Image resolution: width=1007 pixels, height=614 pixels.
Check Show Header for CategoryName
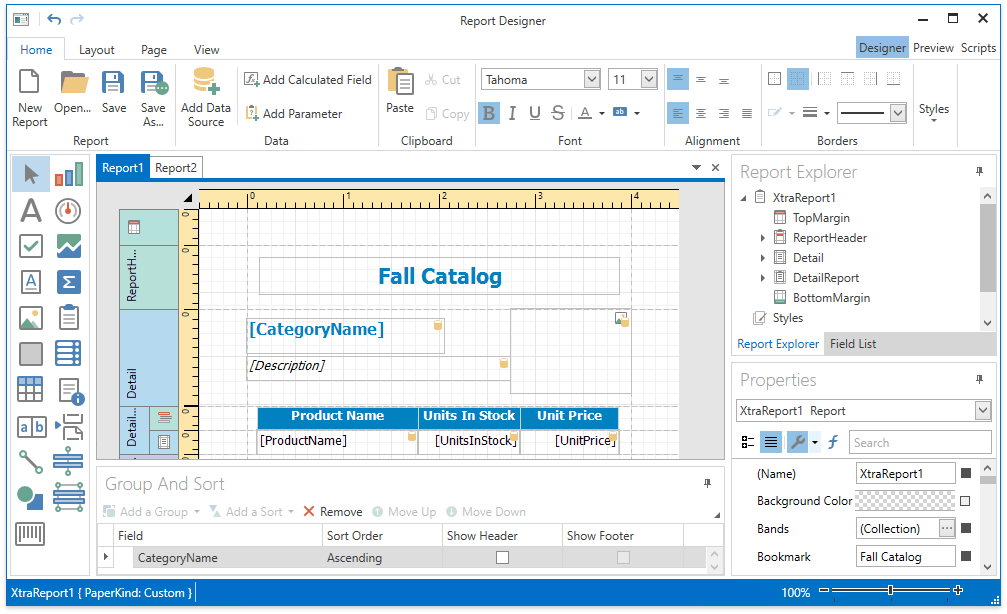(x=502, y=557)
